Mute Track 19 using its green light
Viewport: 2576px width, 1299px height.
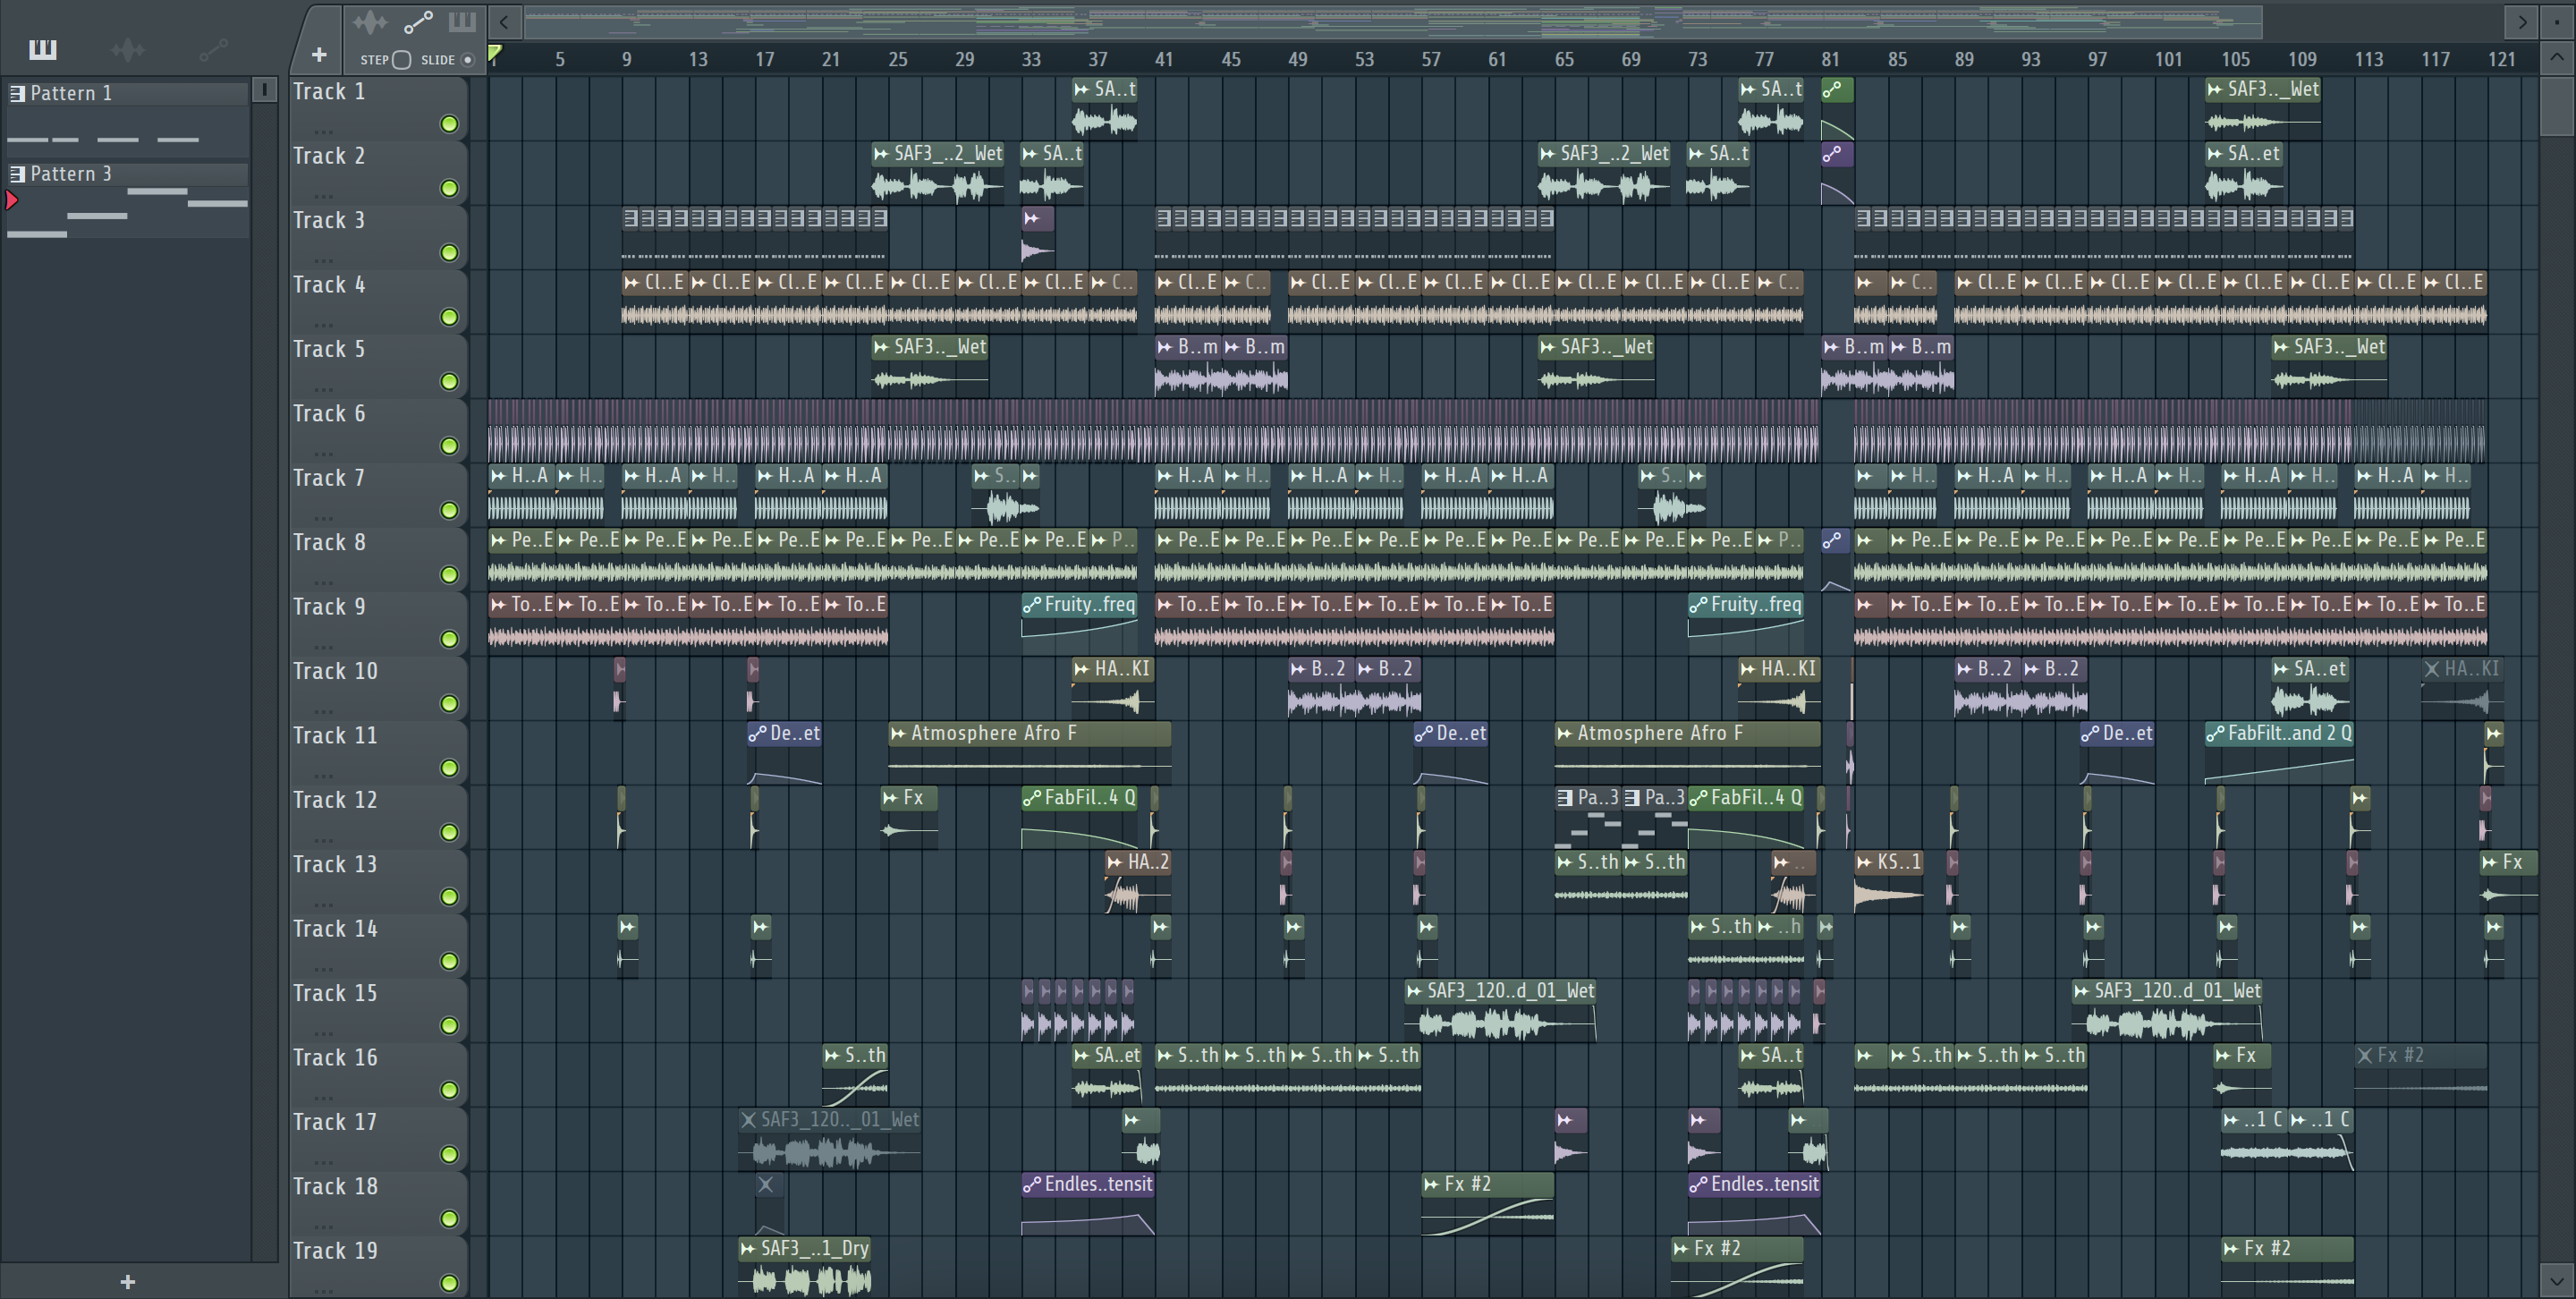coord(449,1283)
